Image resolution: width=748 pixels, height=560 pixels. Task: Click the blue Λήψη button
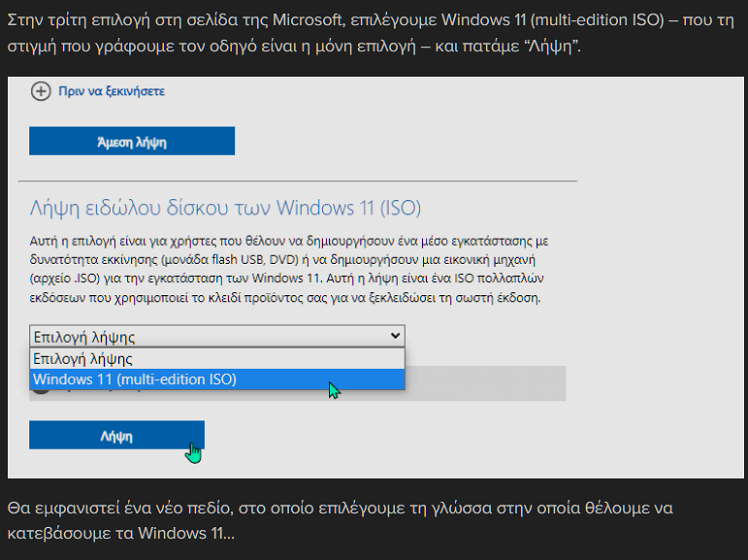pos(117,435)
